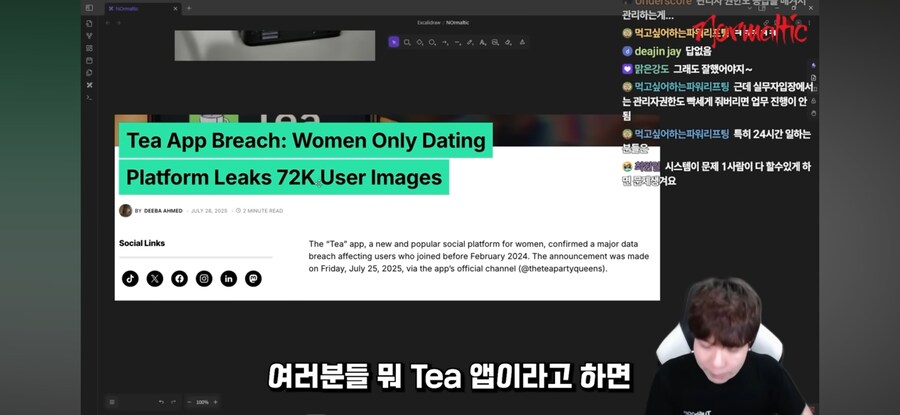Image resolution: width=900 pixels, height=415 pixels.
Task: Select the dark device image on canvas
Action: click(275, 45)
